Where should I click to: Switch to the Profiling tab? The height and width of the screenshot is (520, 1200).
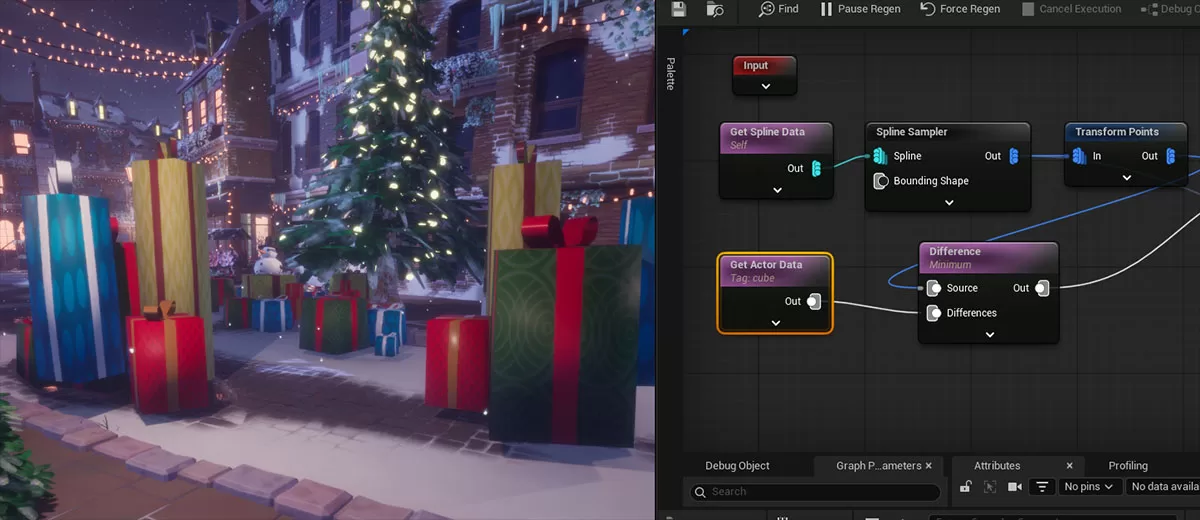pos(1127,466)
